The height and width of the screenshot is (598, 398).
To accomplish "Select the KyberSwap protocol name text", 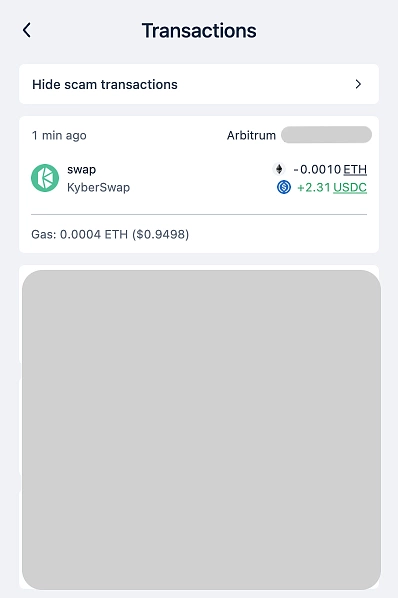I will click(98, 188).
